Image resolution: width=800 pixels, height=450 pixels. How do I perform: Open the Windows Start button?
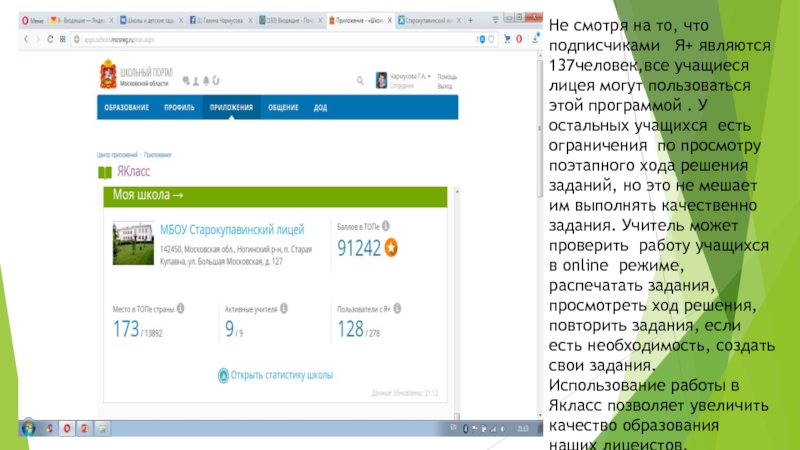coord(29,428)
